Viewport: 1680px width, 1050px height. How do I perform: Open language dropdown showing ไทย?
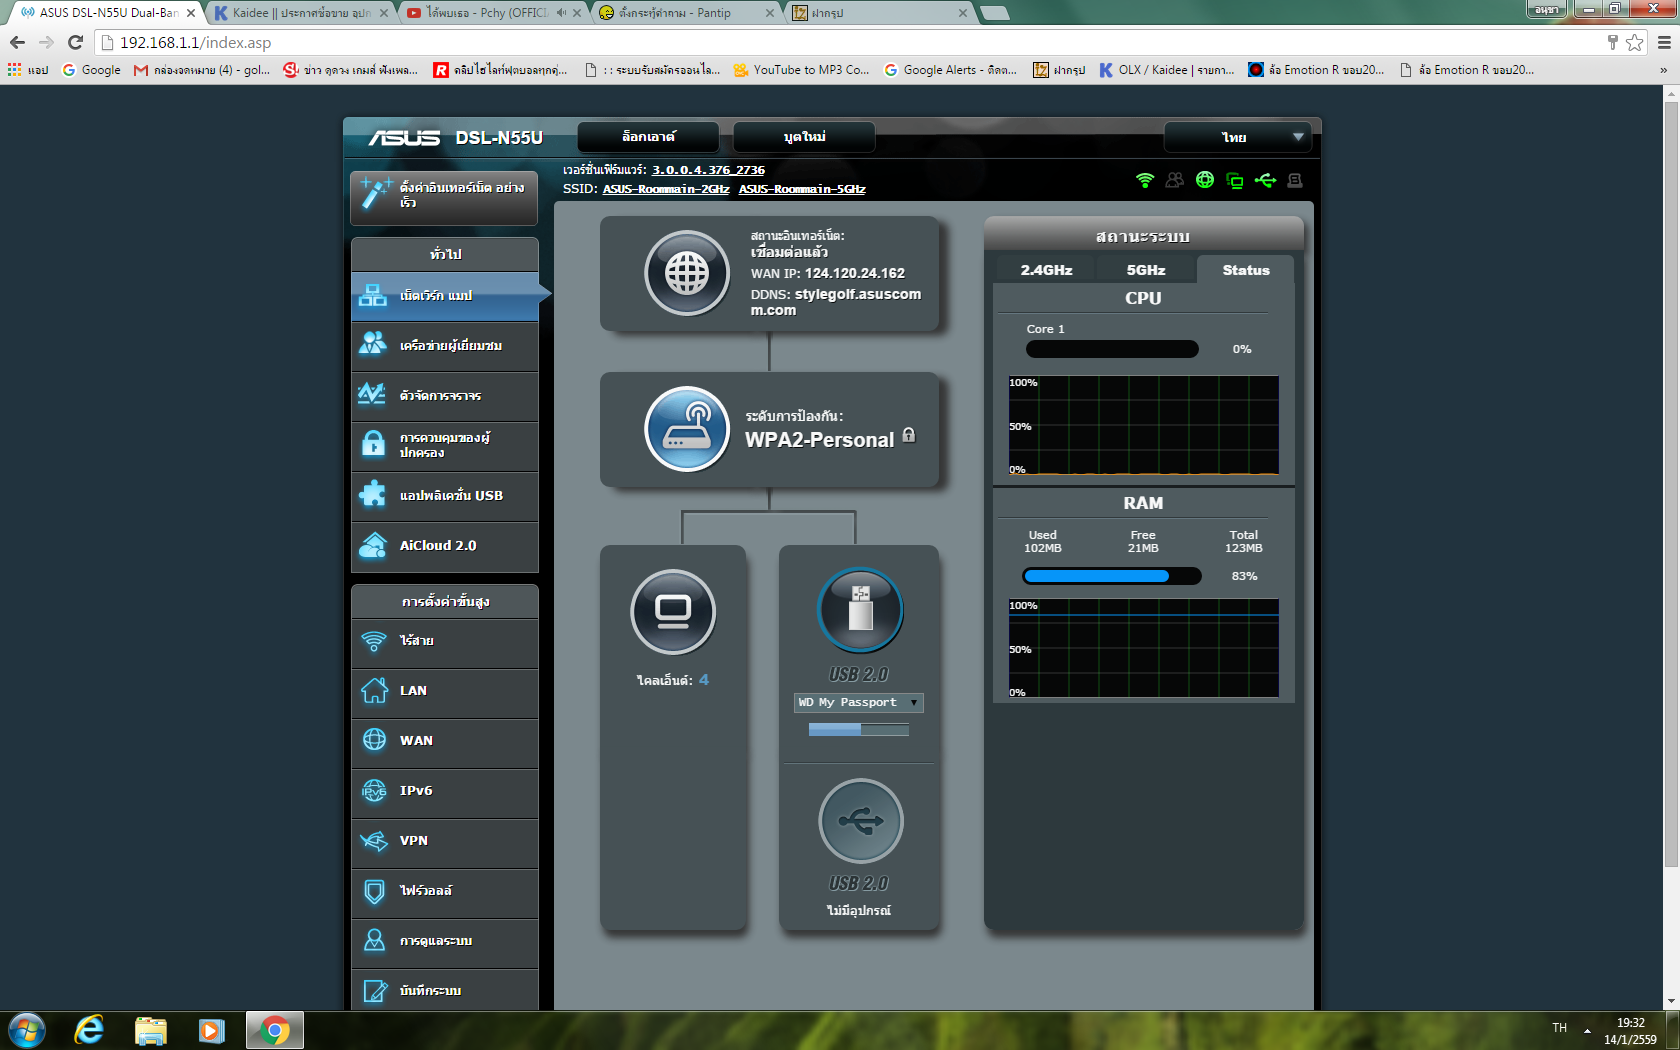pos(1240,137)
